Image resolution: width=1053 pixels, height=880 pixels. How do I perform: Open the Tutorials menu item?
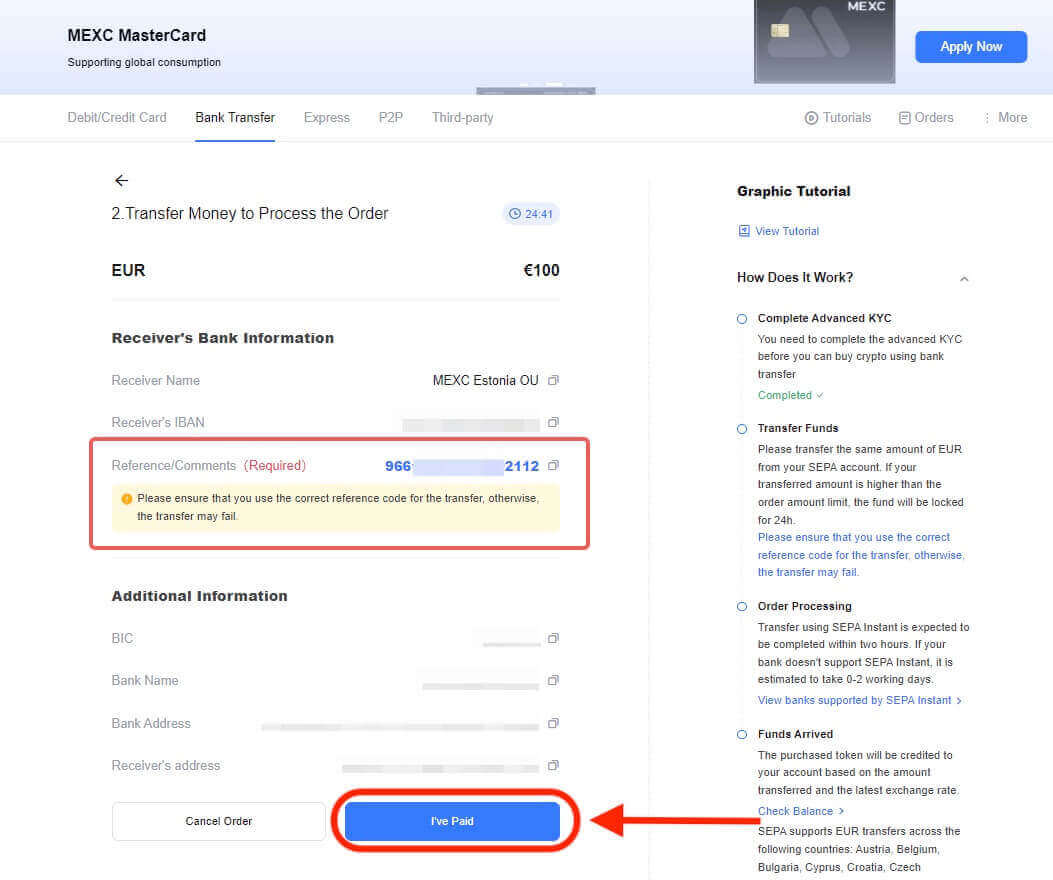point(837,118)
